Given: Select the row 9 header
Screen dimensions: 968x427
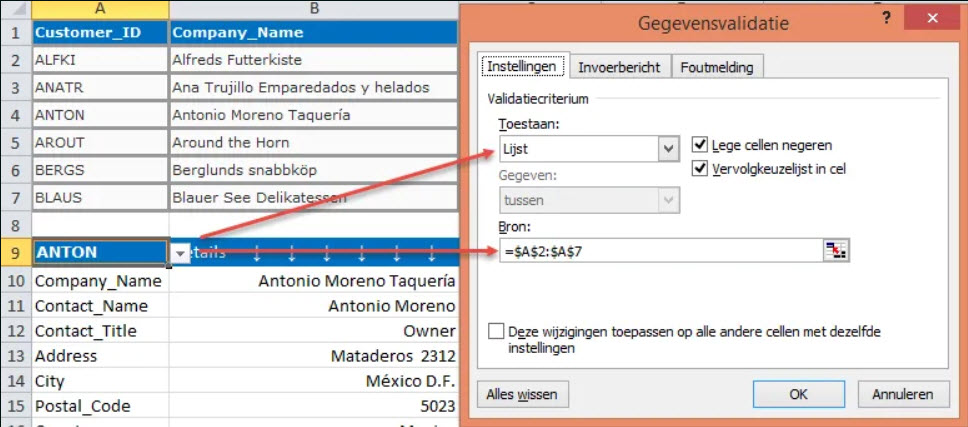Looking at the screenshot, I should point(16,252).
